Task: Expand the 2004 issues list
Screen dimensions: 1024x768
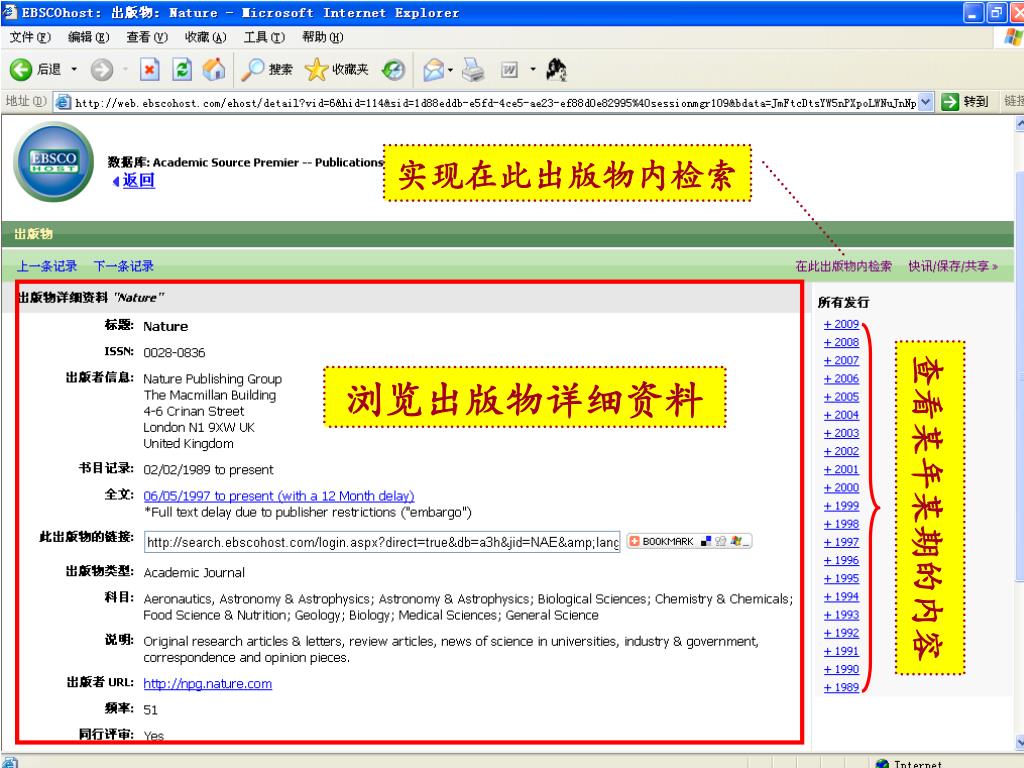Action: 841,415
